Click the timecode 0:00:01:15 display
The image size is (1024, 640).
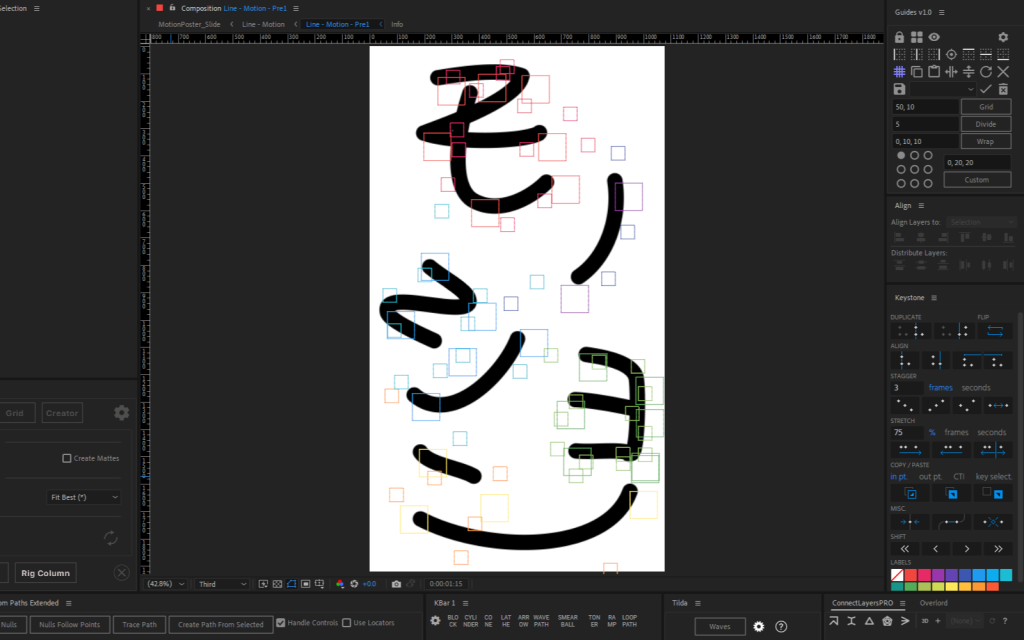pos(445,584)
